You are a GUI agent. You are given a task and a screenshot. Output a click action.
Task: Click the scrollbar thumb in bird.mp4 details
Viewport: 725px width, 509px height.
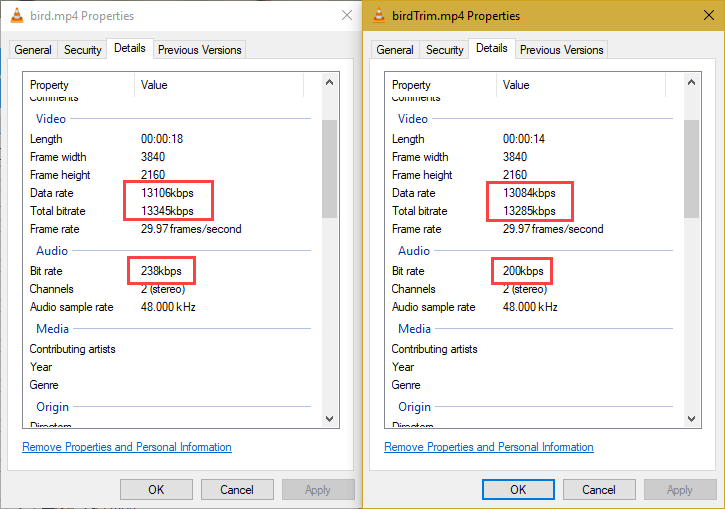pyautogui.click(x=330, y=167)
